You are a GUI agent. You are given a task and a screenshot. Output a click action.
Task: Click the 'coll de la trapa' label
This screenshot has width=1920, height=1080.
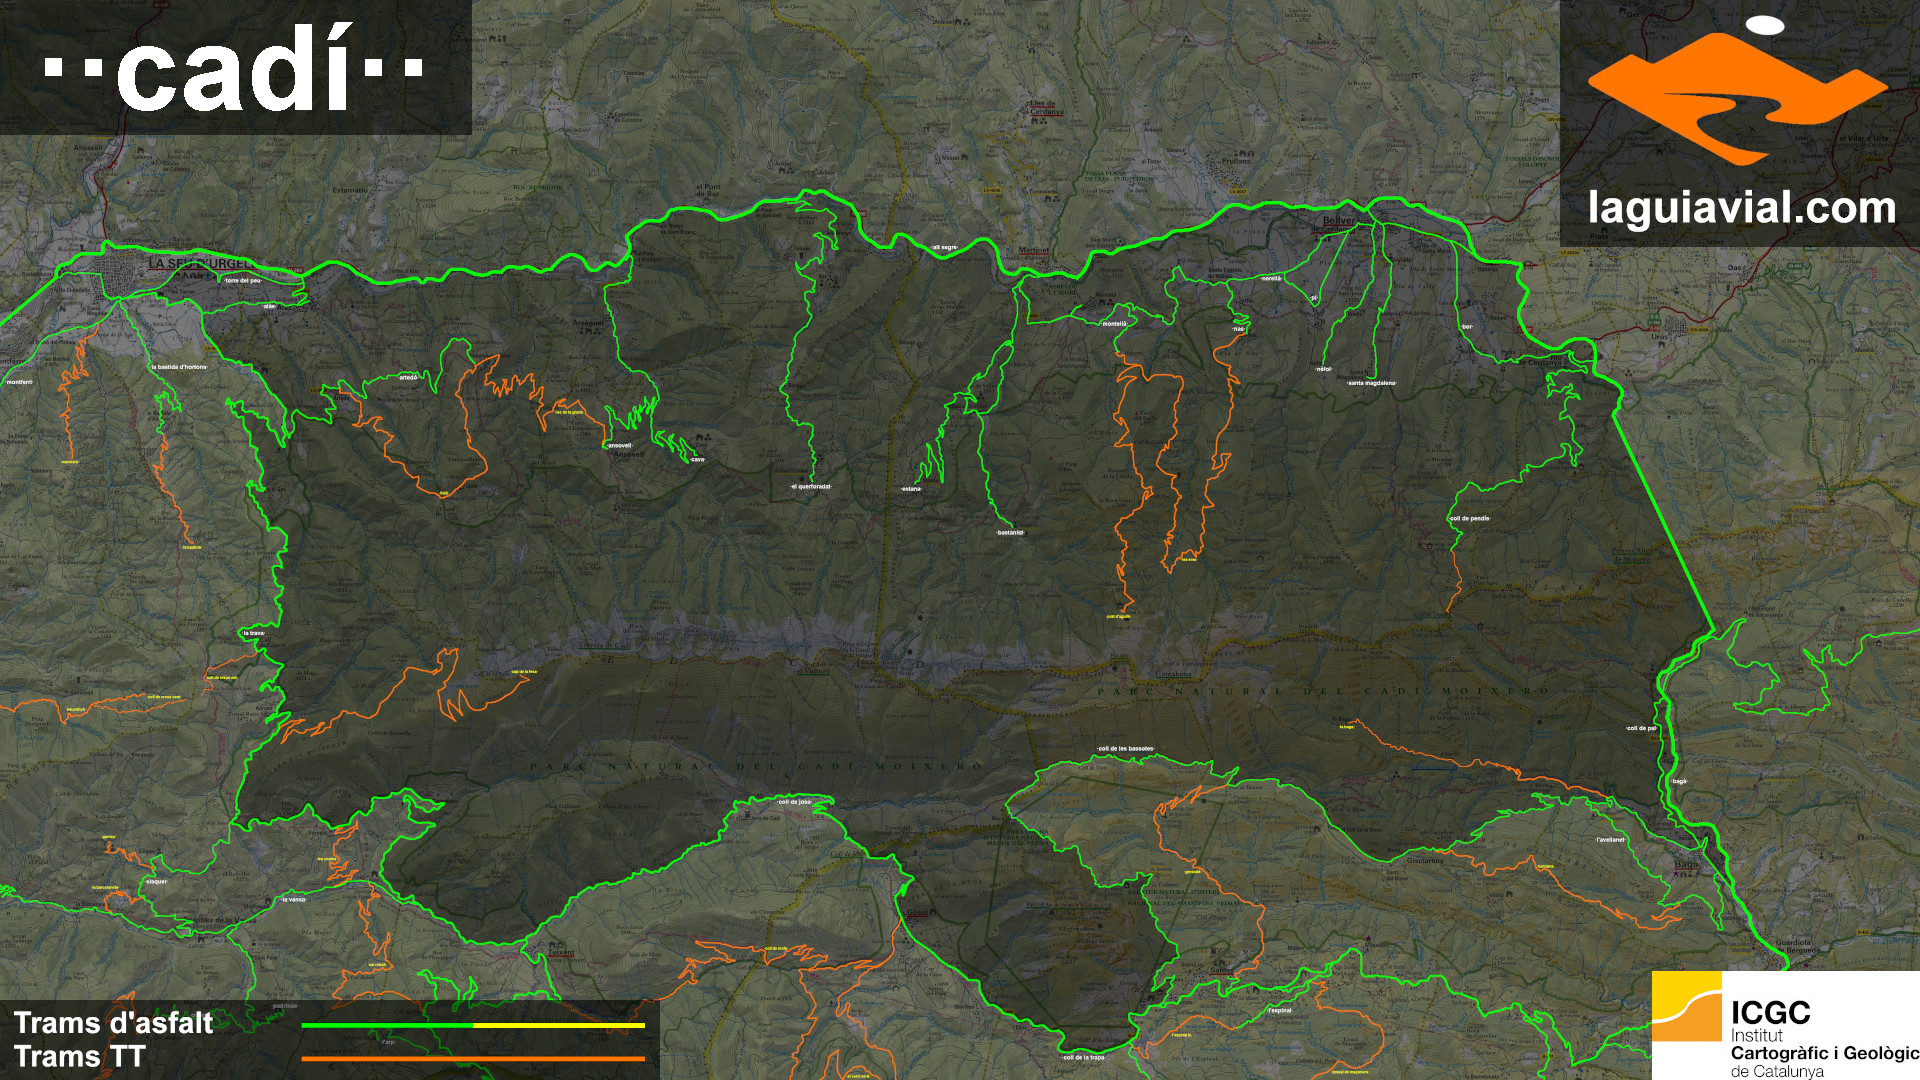[x=1083, y=1057]
